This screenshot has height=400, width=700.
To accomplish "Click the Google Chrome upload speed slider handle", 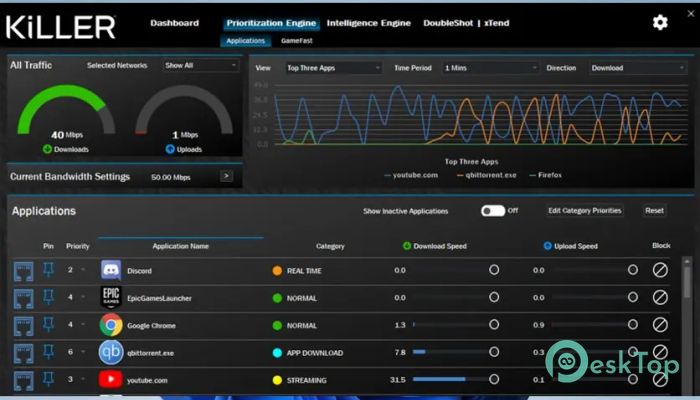I will 633,325.
